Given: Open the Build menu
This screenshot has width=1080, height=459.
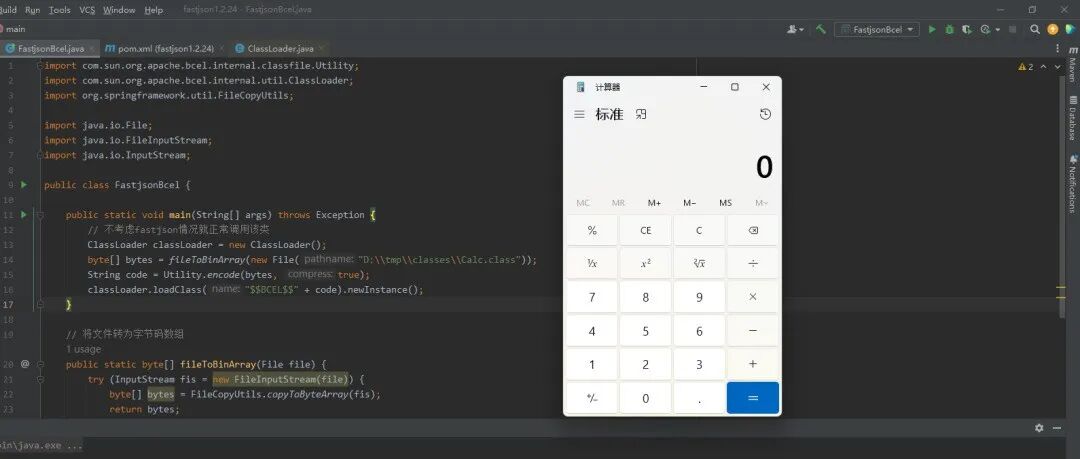Looking at the screenshot, I should pyautogui.click(x=8, y=10).
